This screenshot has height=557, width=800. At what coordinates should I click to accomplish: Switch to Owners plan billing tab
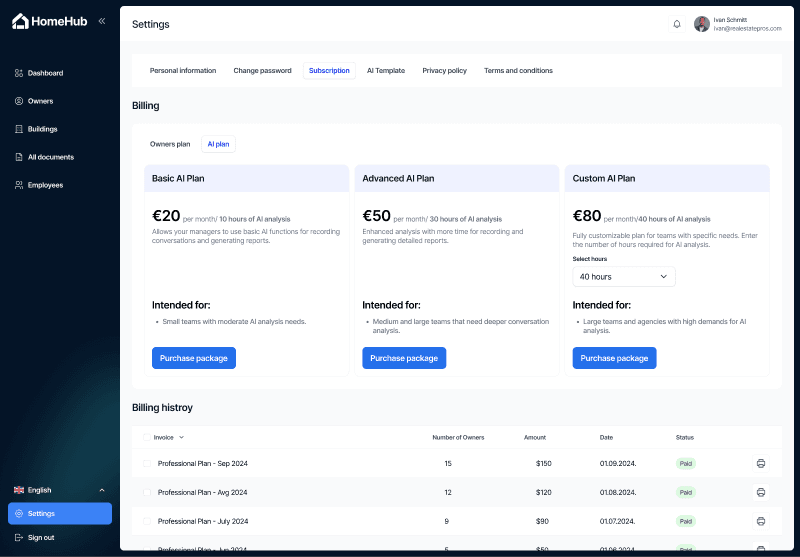point(170,144)
